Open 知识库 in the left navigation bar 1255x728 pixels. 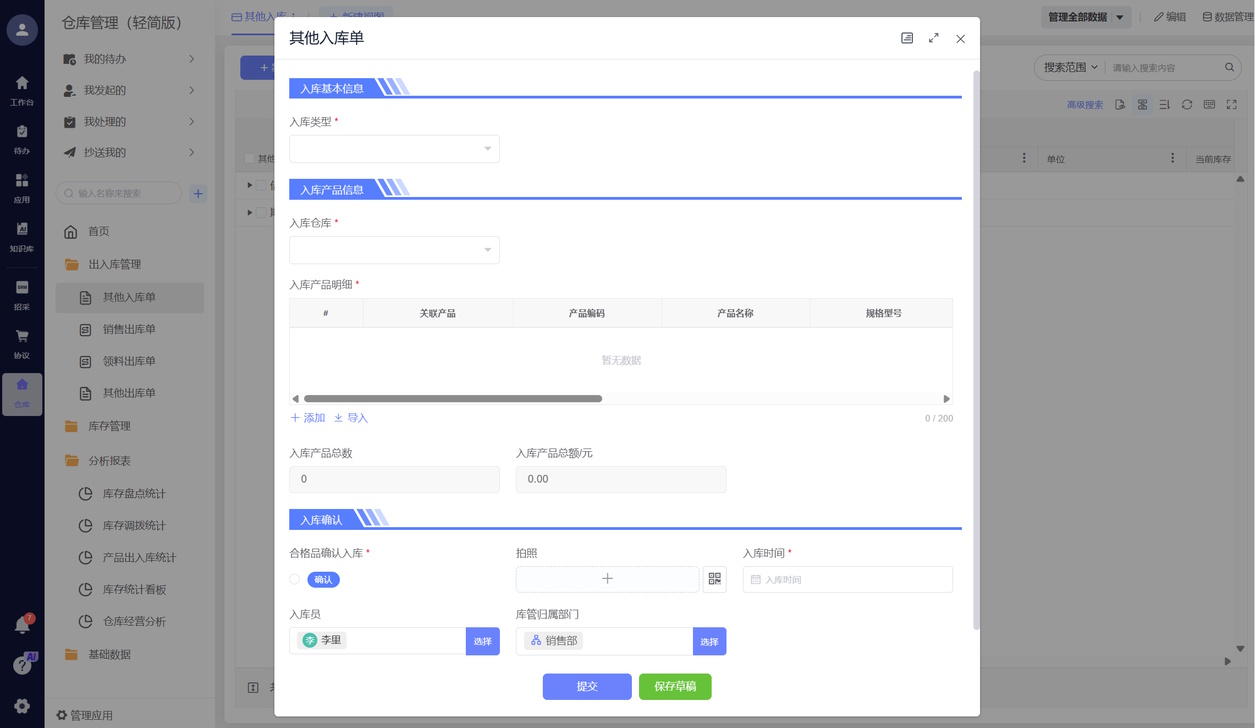click(22, 237)
